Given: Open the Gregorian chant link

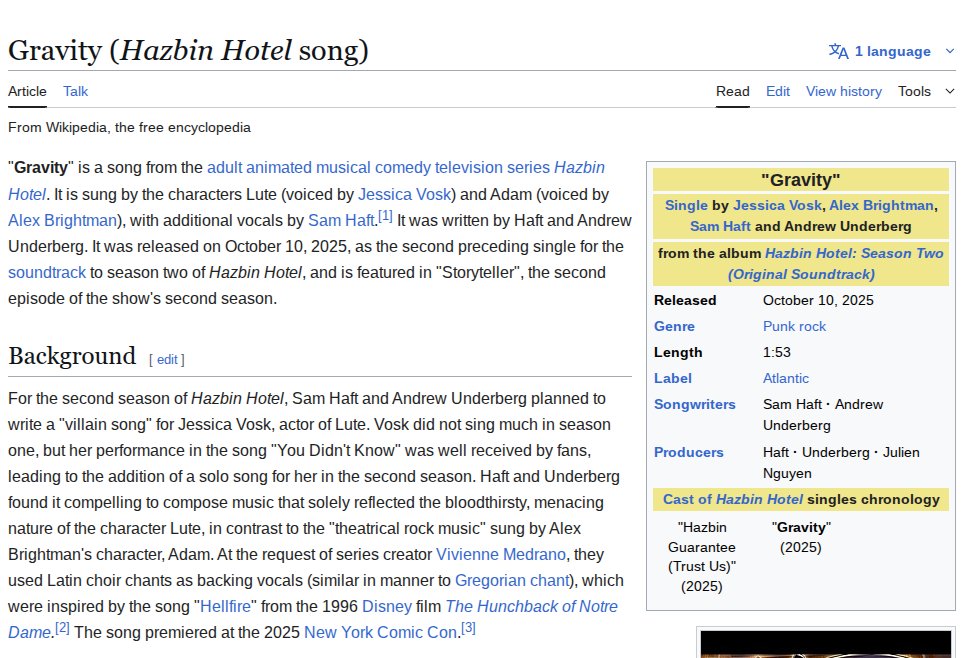Looking at the screenshot, I should [512, 580].
